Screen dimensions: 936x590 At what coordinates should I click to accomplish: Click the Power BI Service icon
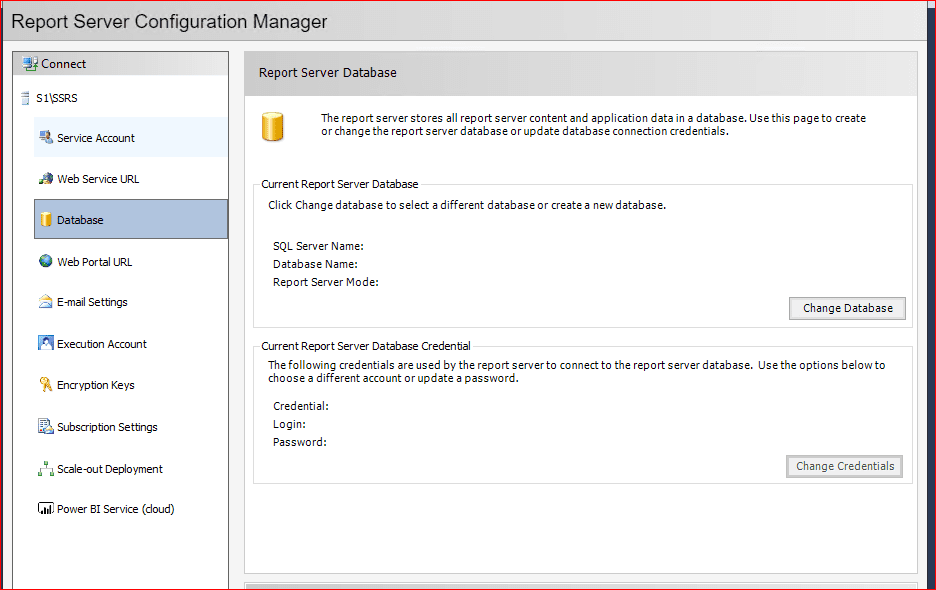(45, 509)
